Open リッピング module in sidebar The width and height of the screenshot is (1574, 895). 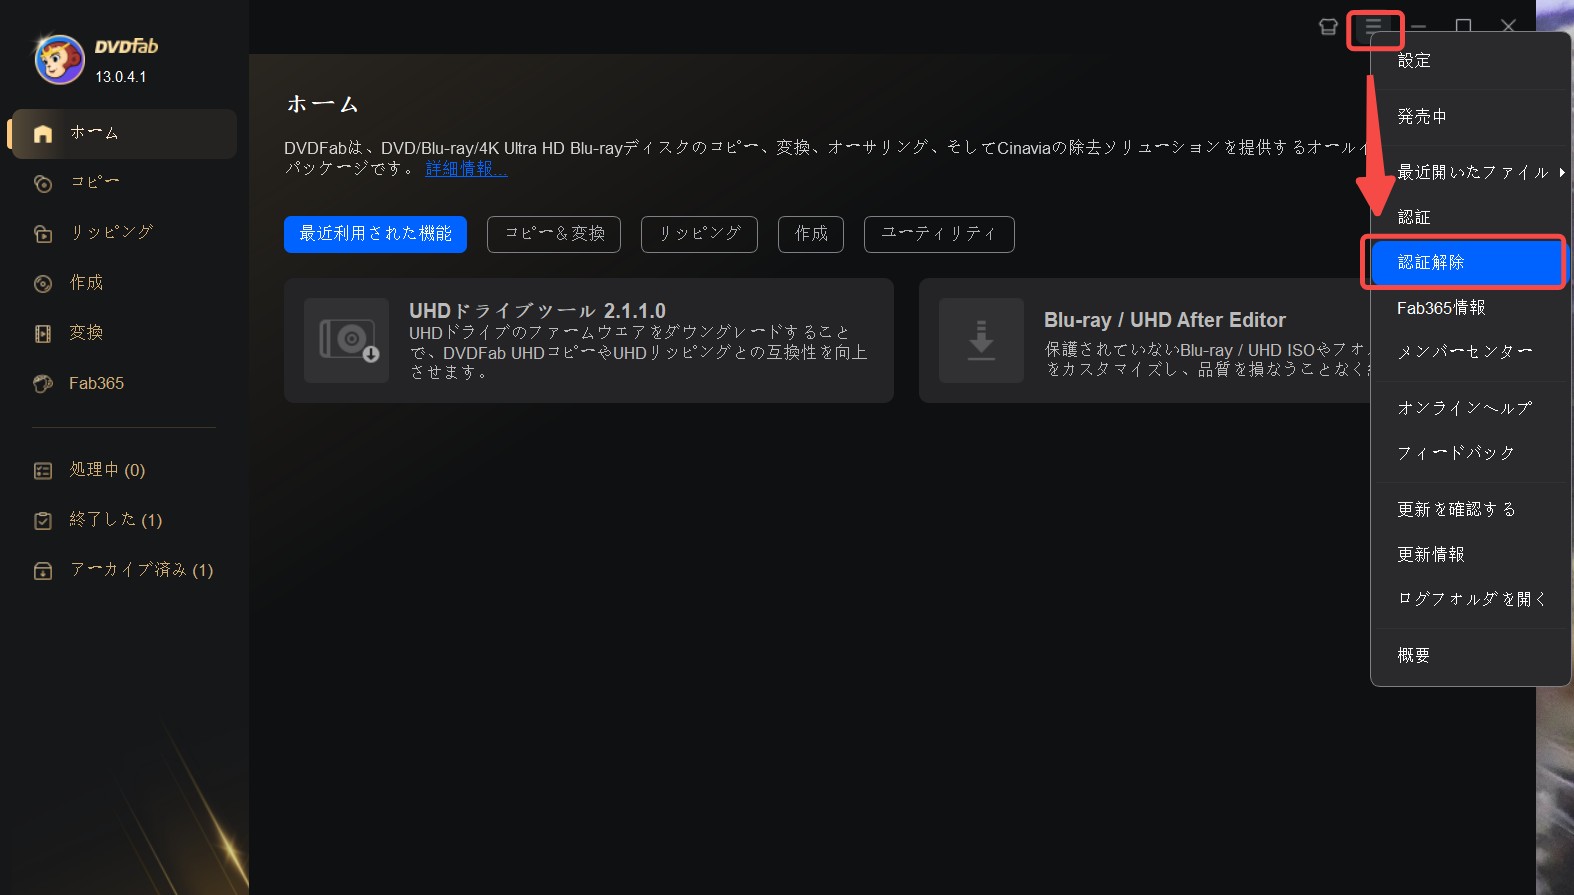(123, 233)
